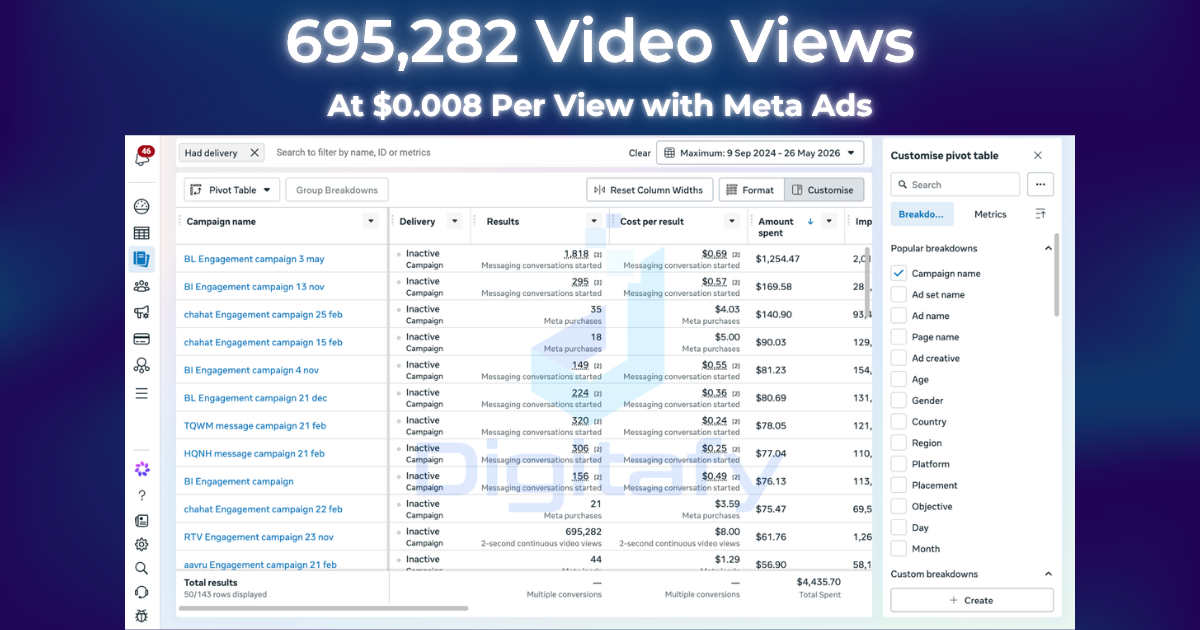Select the Format view button
Viewport: 1200px width, 630px height.
(x=751, y=190)
